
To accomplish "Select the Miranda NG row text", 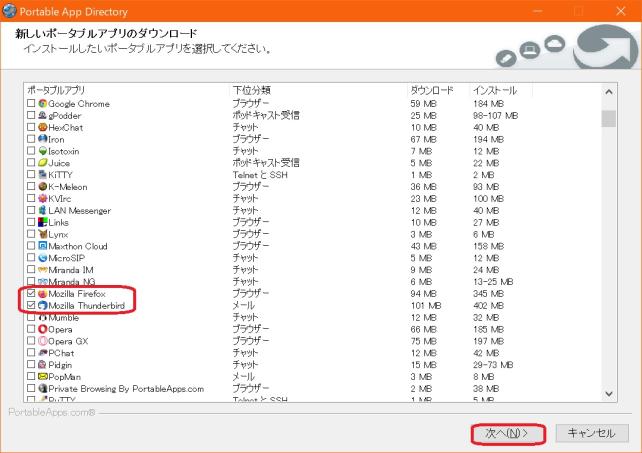I will click(72, 282).
